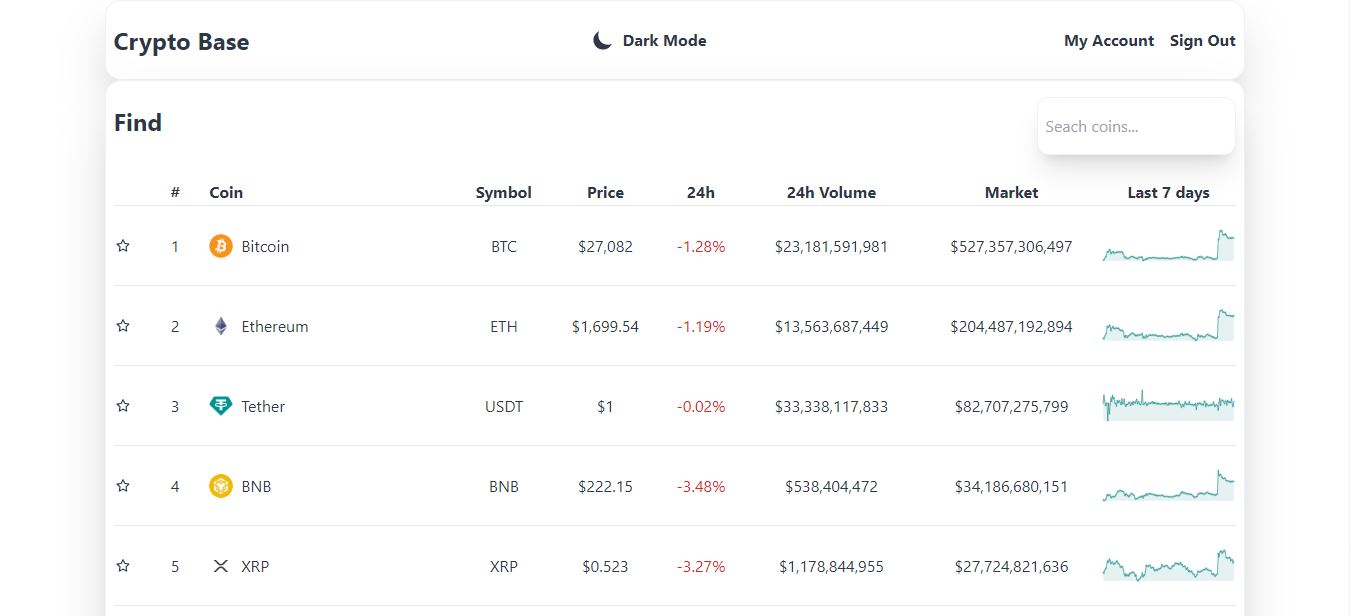Click BNB price $222.15

coord(605,486)
